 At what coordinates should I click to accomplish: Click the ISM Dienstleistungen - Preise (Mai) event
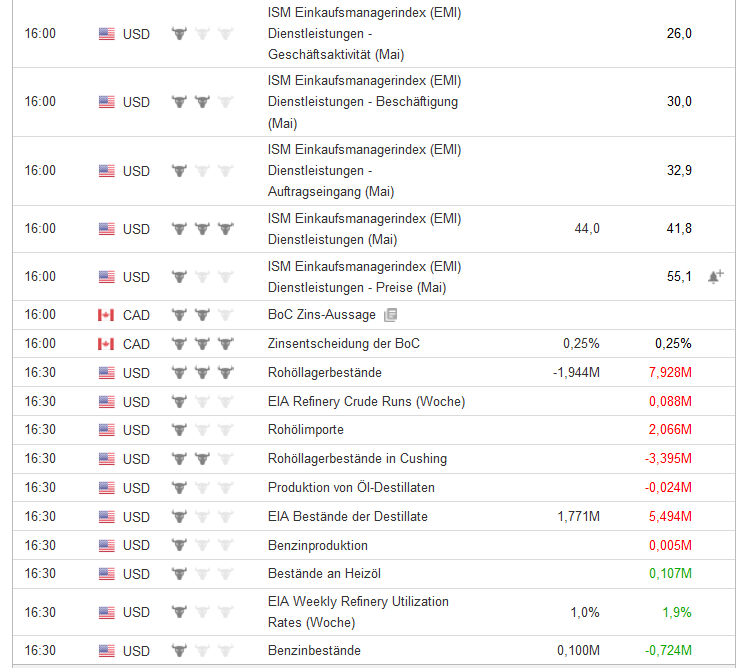[364, 277]
